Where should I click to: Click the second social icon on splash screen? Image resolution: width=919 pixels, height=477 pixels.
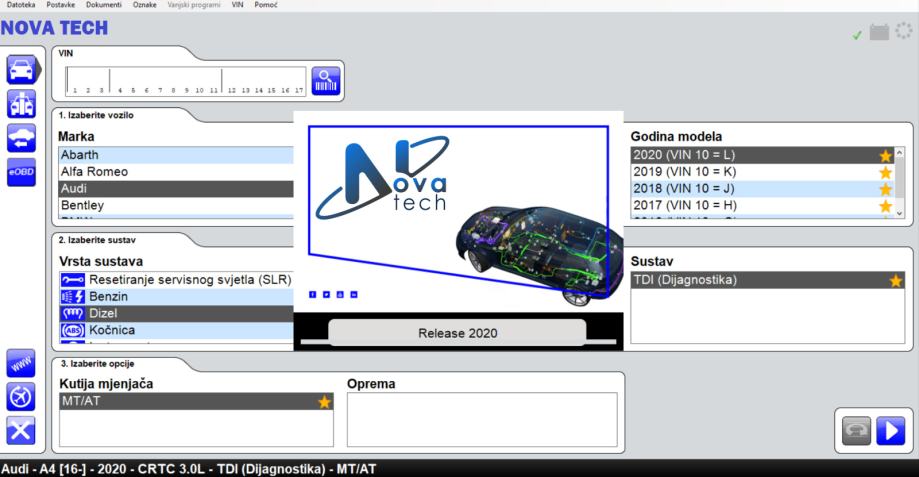[326, 294]
